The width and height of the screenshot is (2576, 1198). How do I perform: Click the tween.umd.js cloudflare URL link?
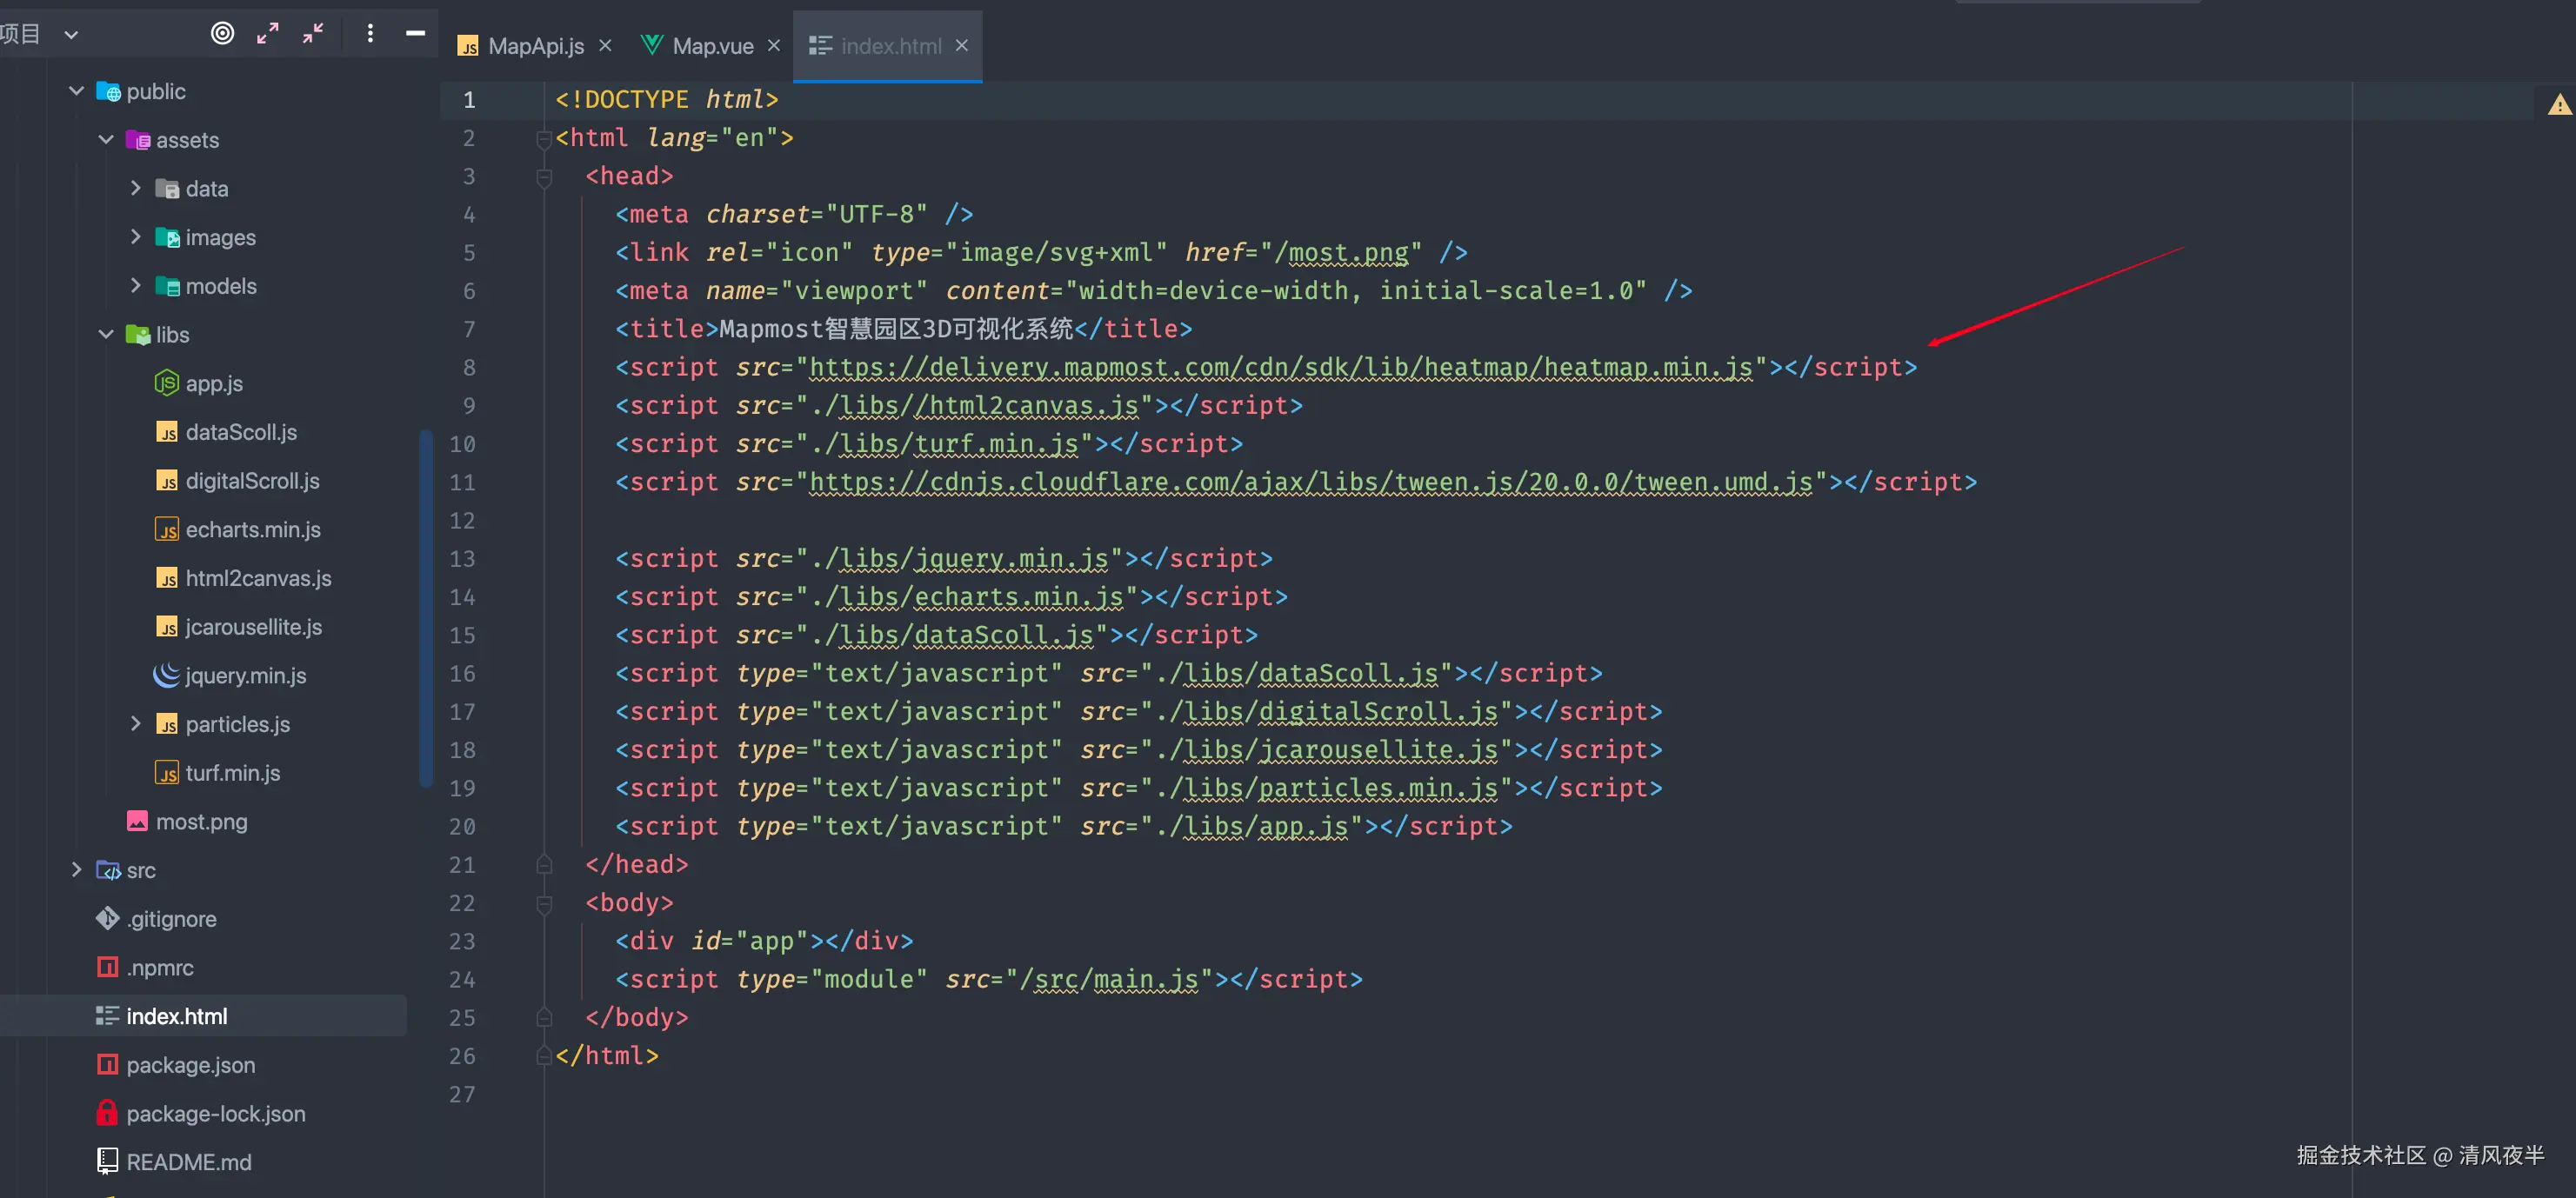tap(1310, 482)
